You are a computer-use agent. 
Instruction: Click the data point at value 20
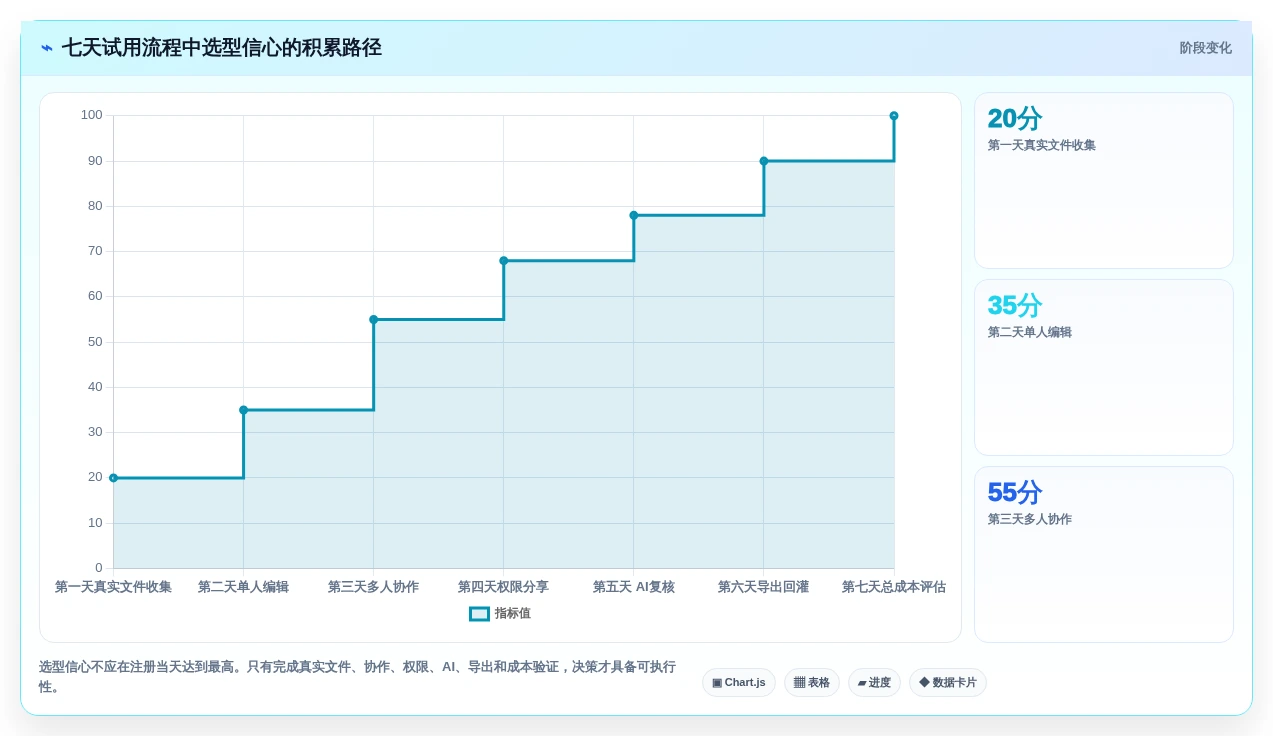pos(113,478)
